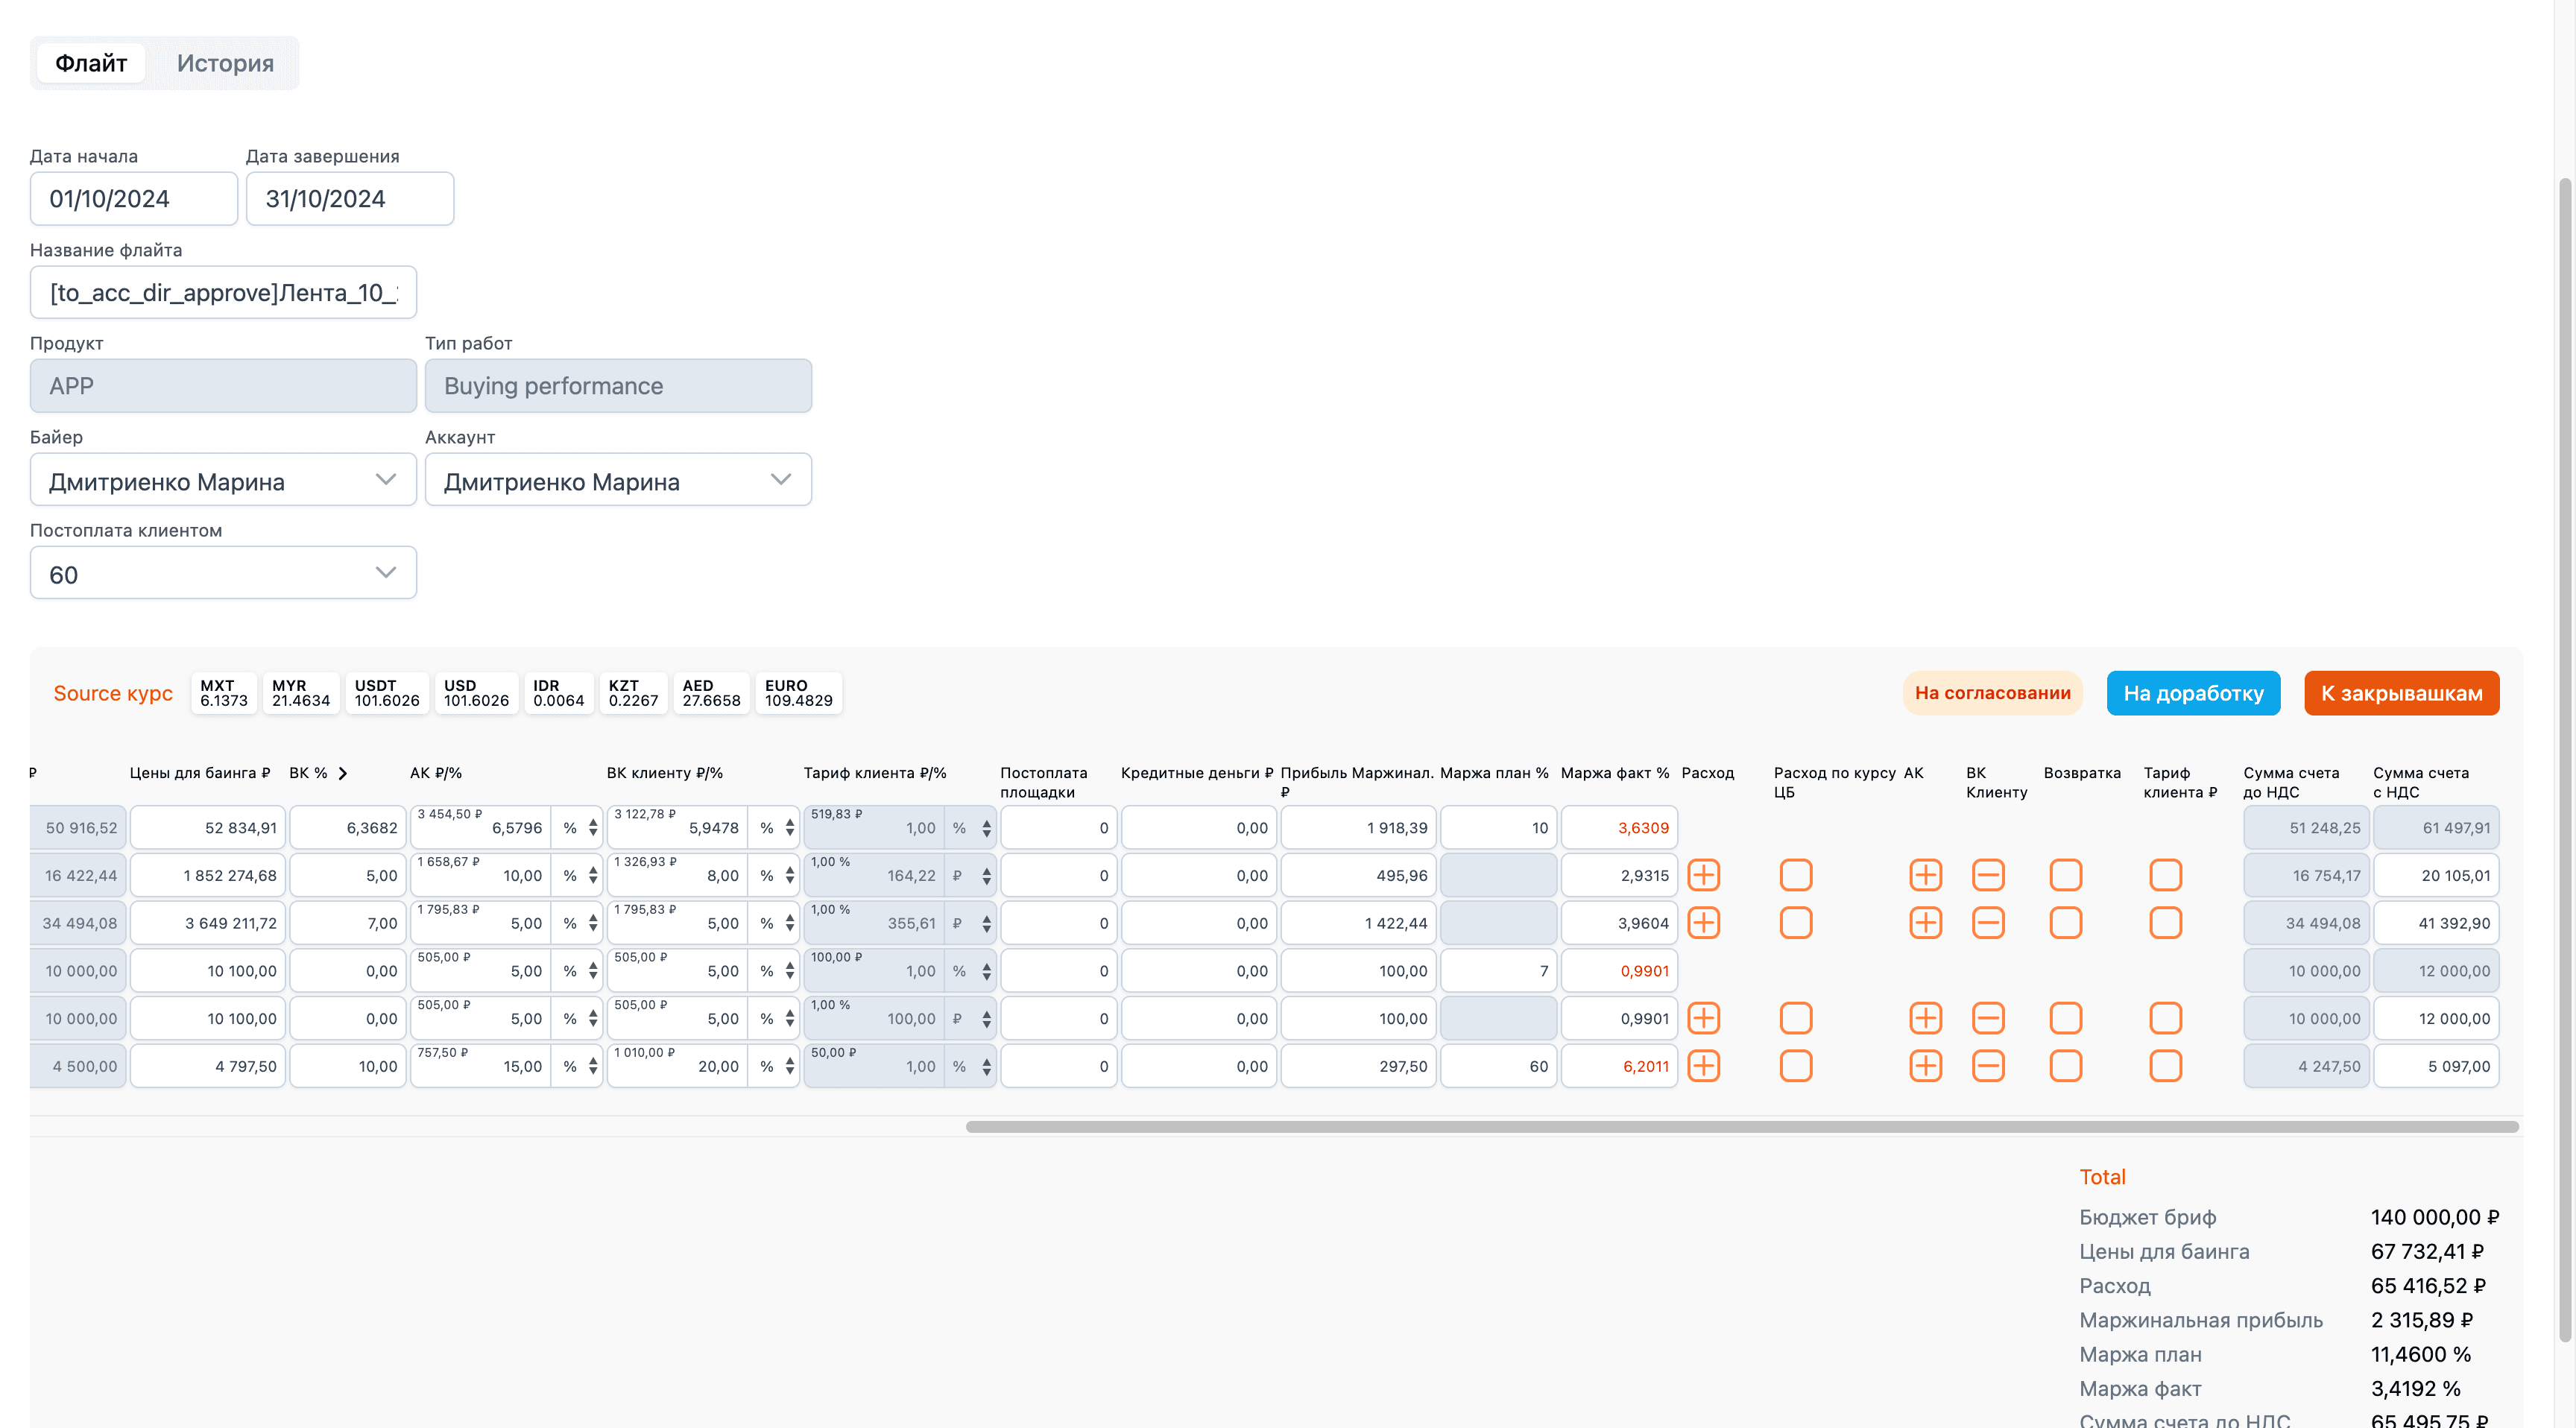
Task: Check Расход по курсу ЦБ box, third row
Action: [1795, 923]
